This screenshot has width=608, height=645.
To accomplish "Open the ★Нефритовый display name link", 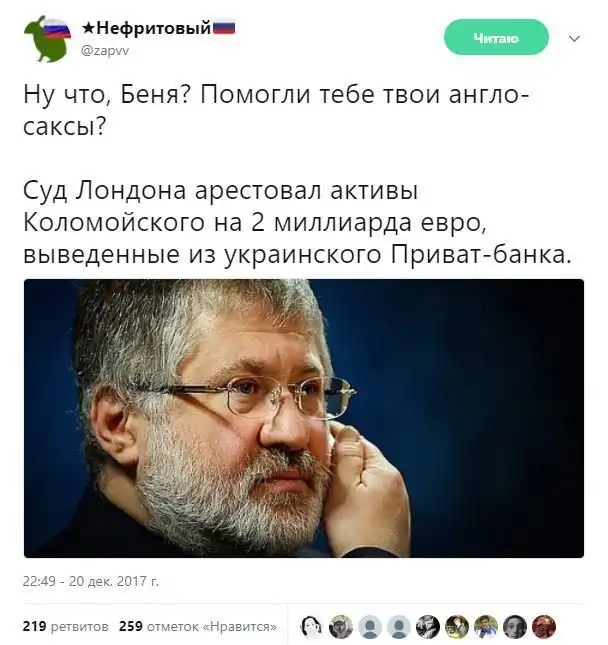I will coord(158,28).
